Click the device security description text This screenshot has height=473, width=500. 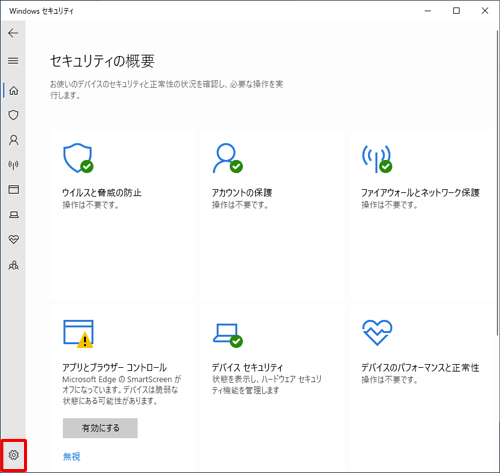(267, 385)
